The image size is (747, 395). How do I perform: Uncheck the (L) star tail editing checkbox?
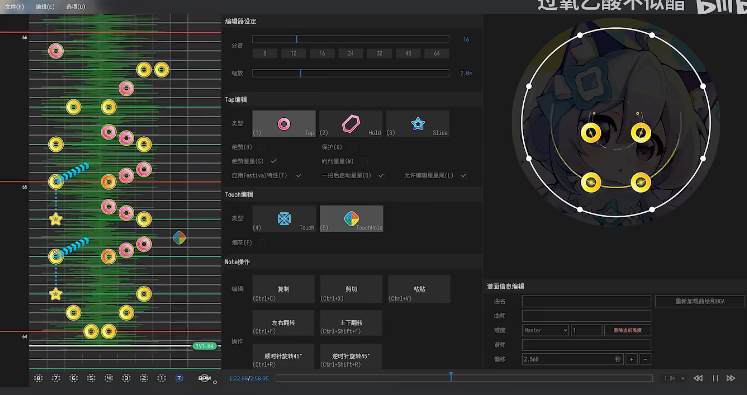pos(463,176)
